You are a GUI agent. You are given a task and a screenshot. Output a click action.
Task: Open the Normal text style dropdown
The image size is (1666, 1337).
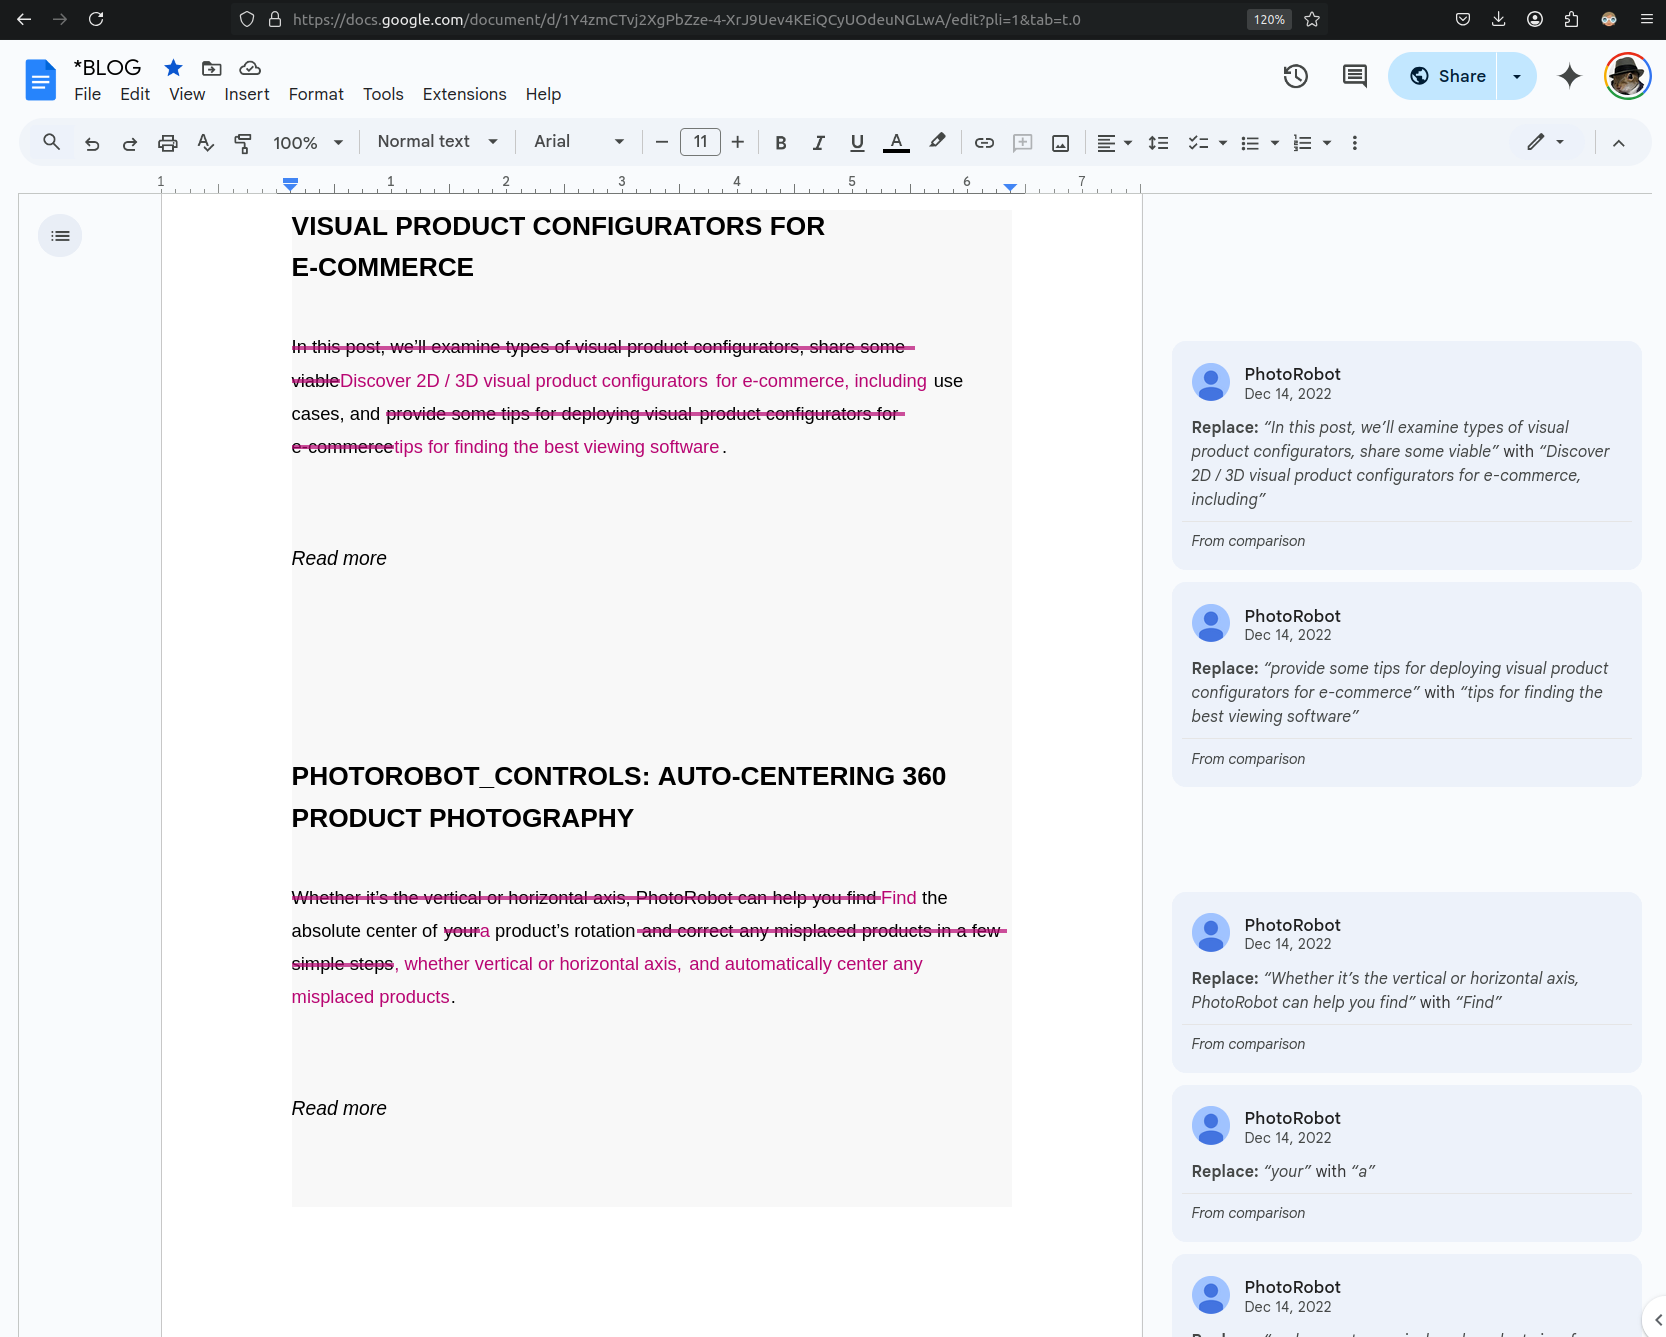coord(437,142)
